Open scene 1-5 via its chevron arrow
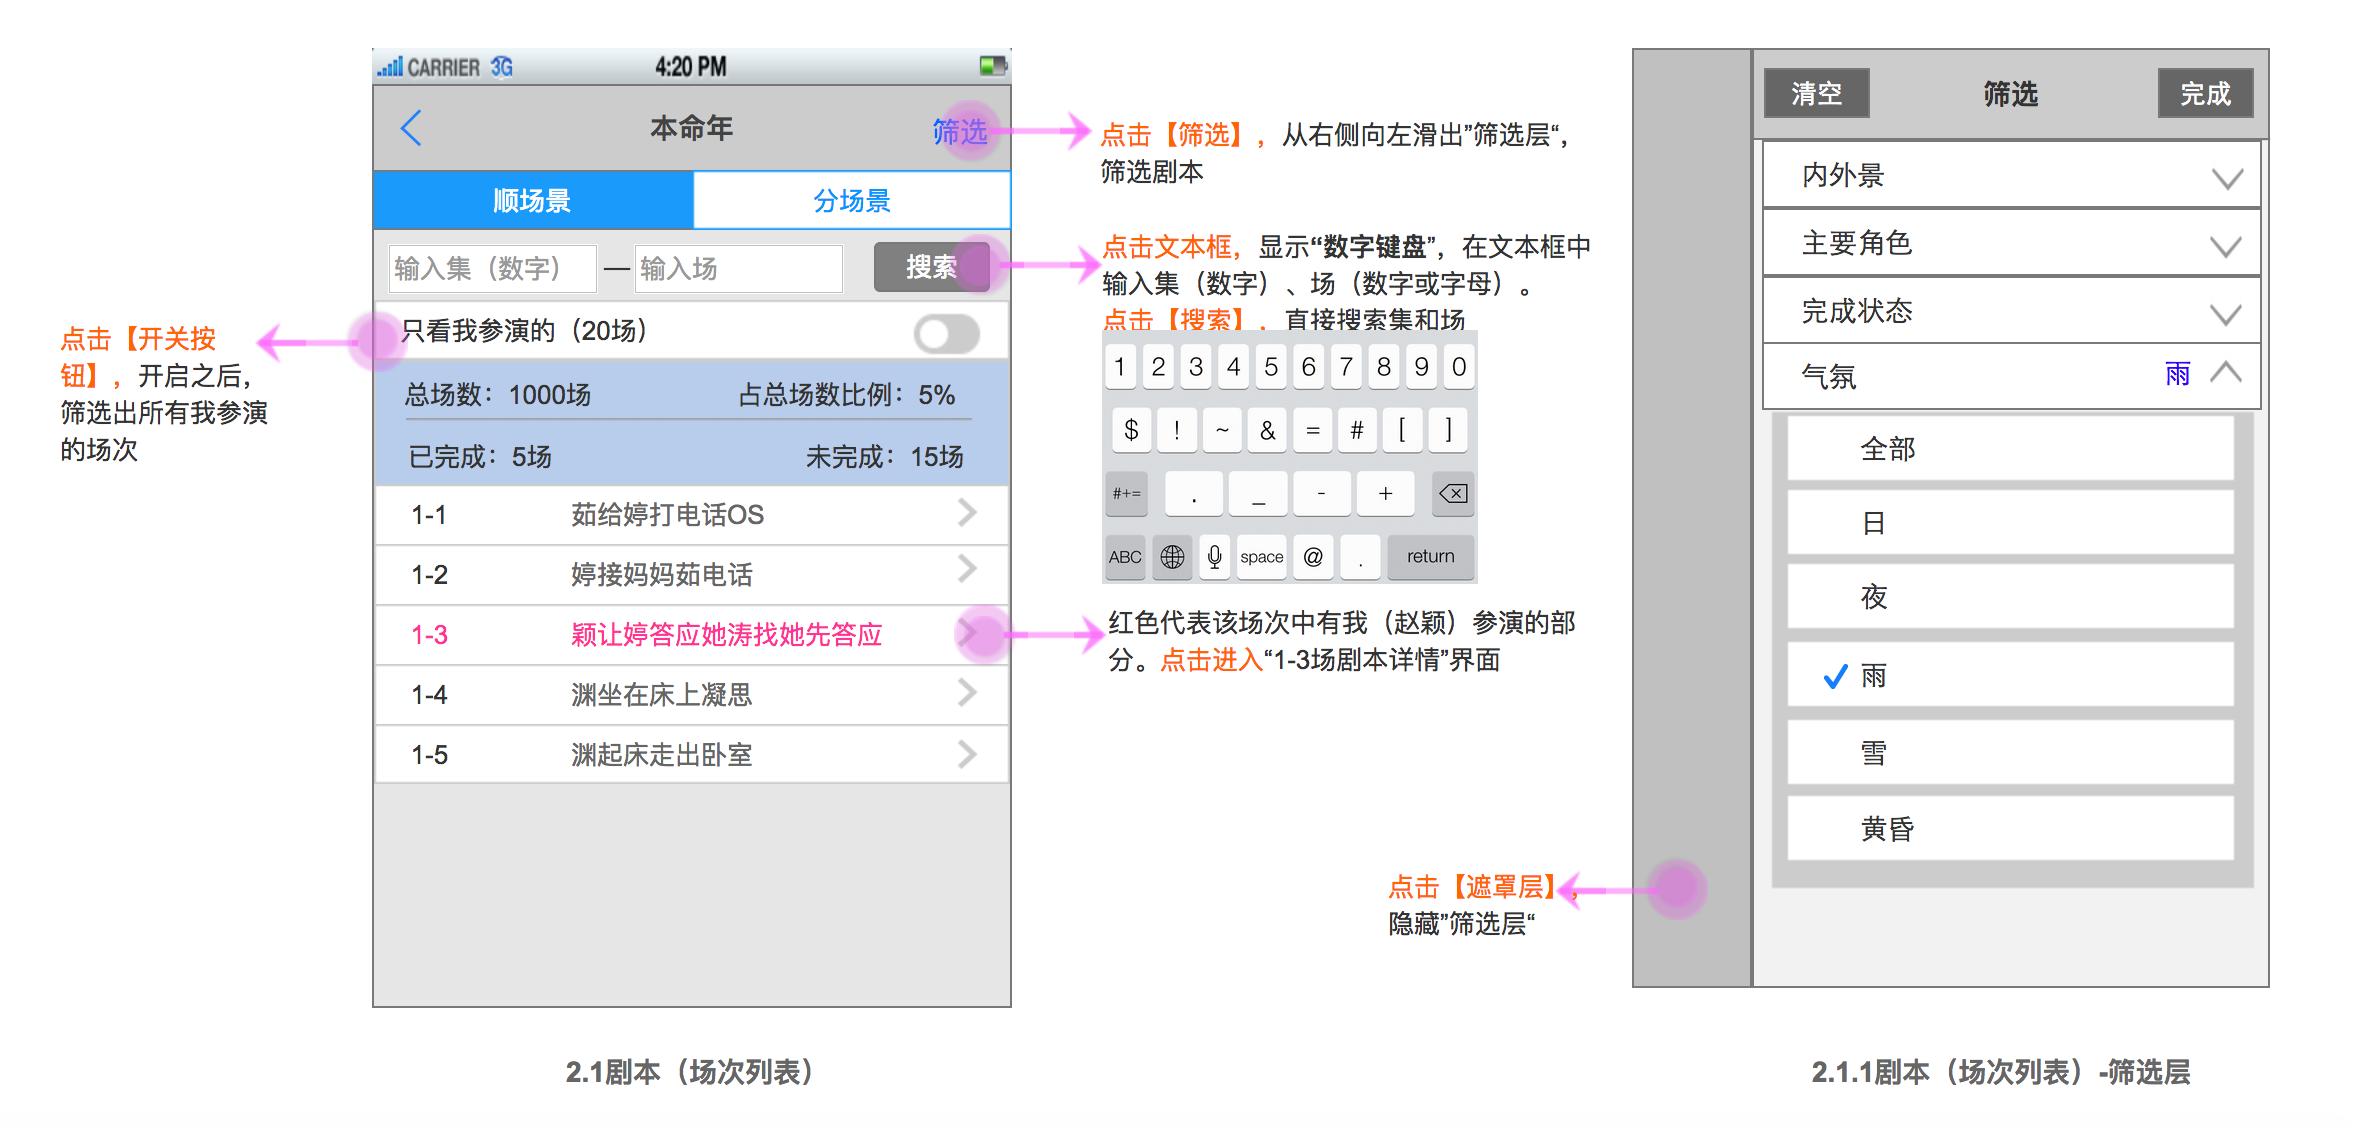Screen dimensions: 2368x1128 966,754
